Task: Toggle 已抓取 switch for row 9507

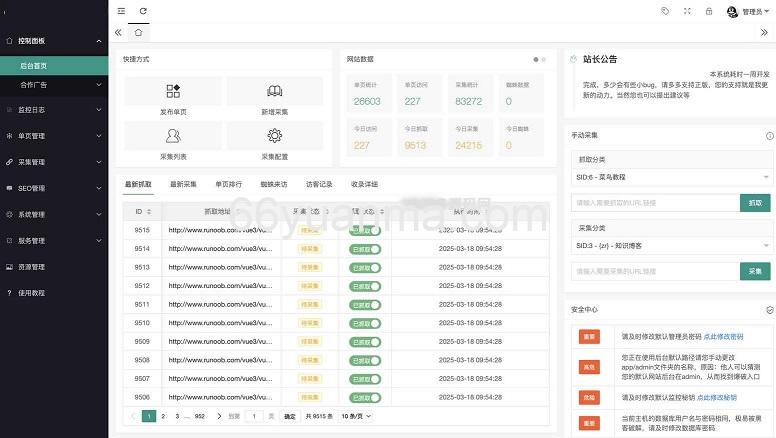Action: point(365,379)
